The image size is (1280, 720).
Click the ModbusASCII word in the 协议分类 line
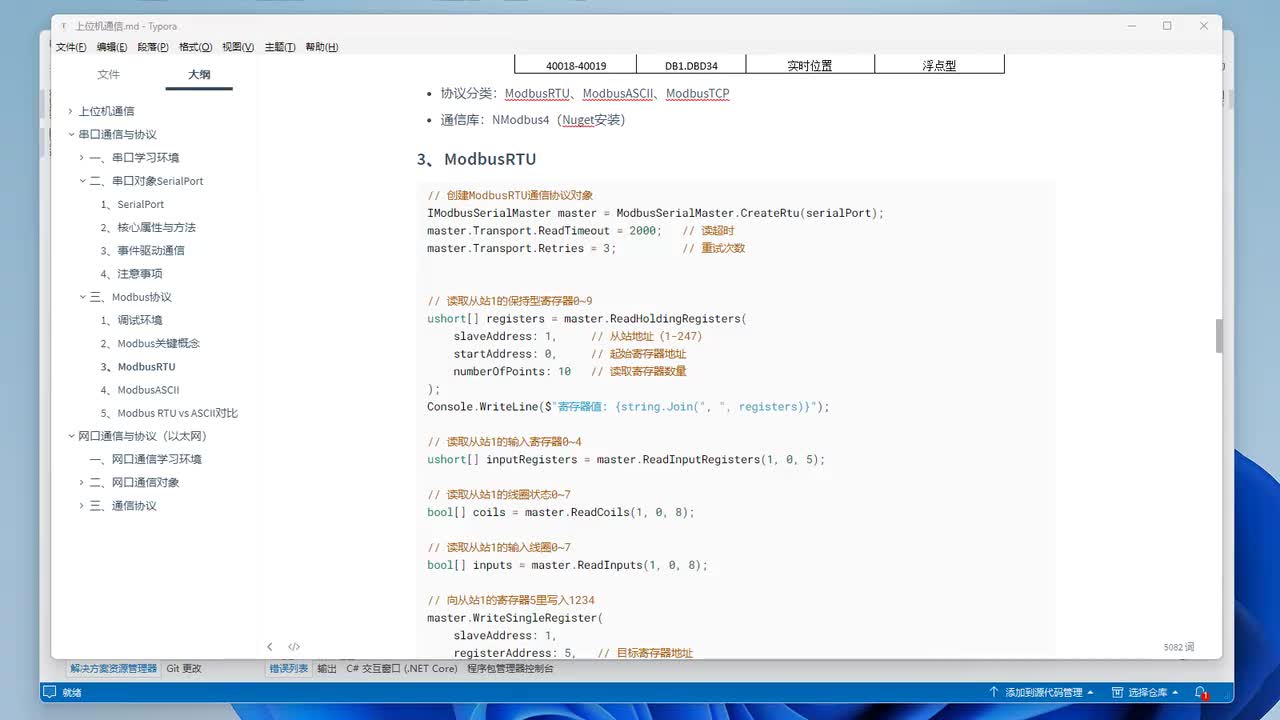(618, 94)
